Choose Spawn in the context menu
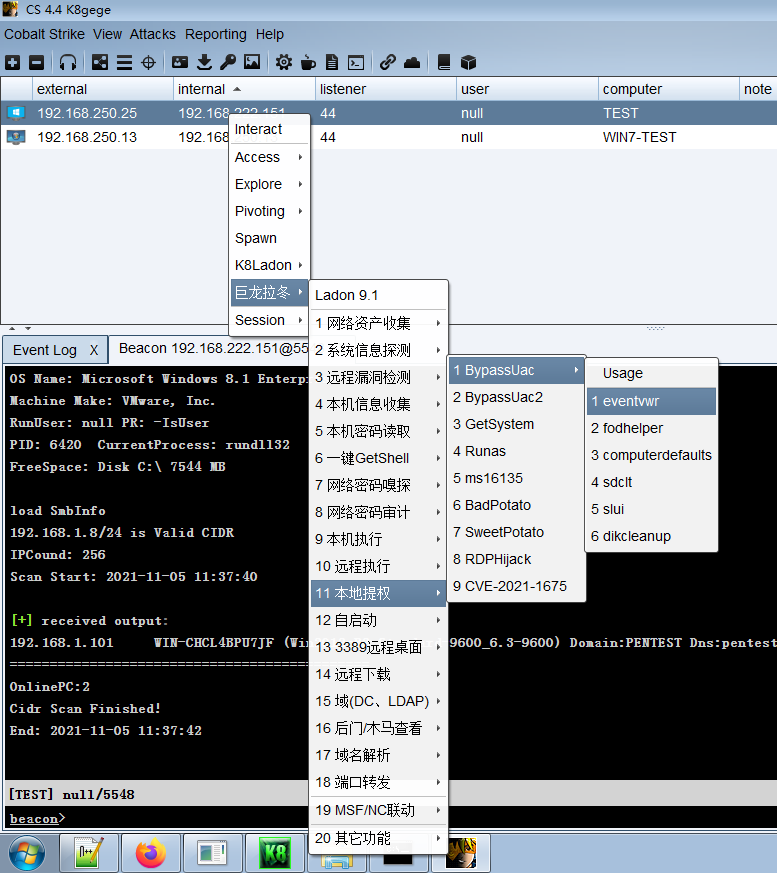The height and width of the screenshot is (873, 777). [x=270, y=238]
